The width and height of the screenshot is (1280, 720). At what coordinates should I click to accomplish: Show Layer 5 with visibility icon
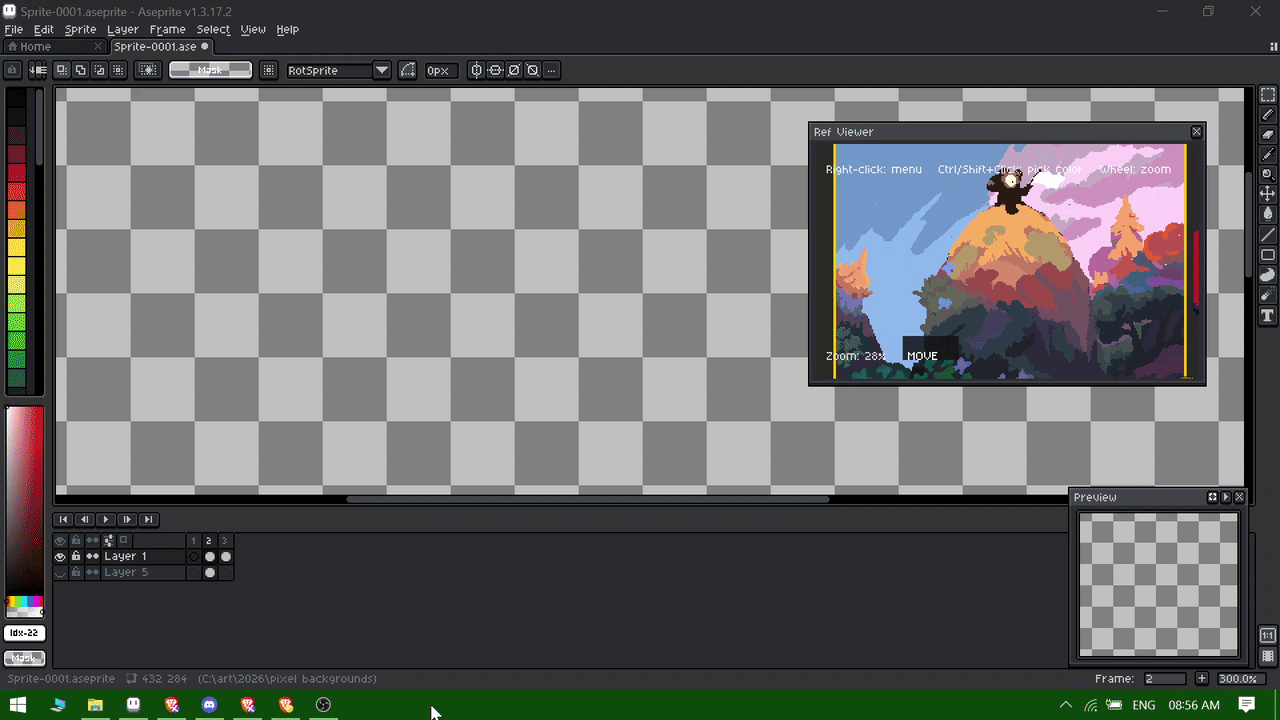tap(60, 573)
